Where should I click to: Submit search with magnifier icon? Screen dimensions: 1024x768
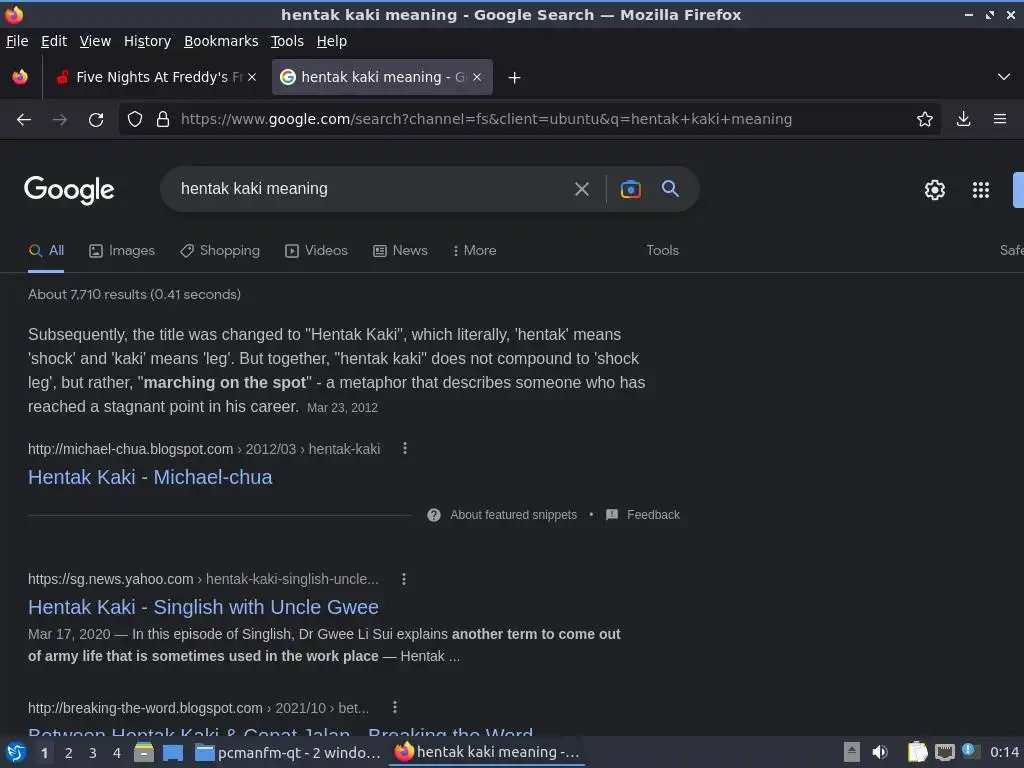click(670, 189)
